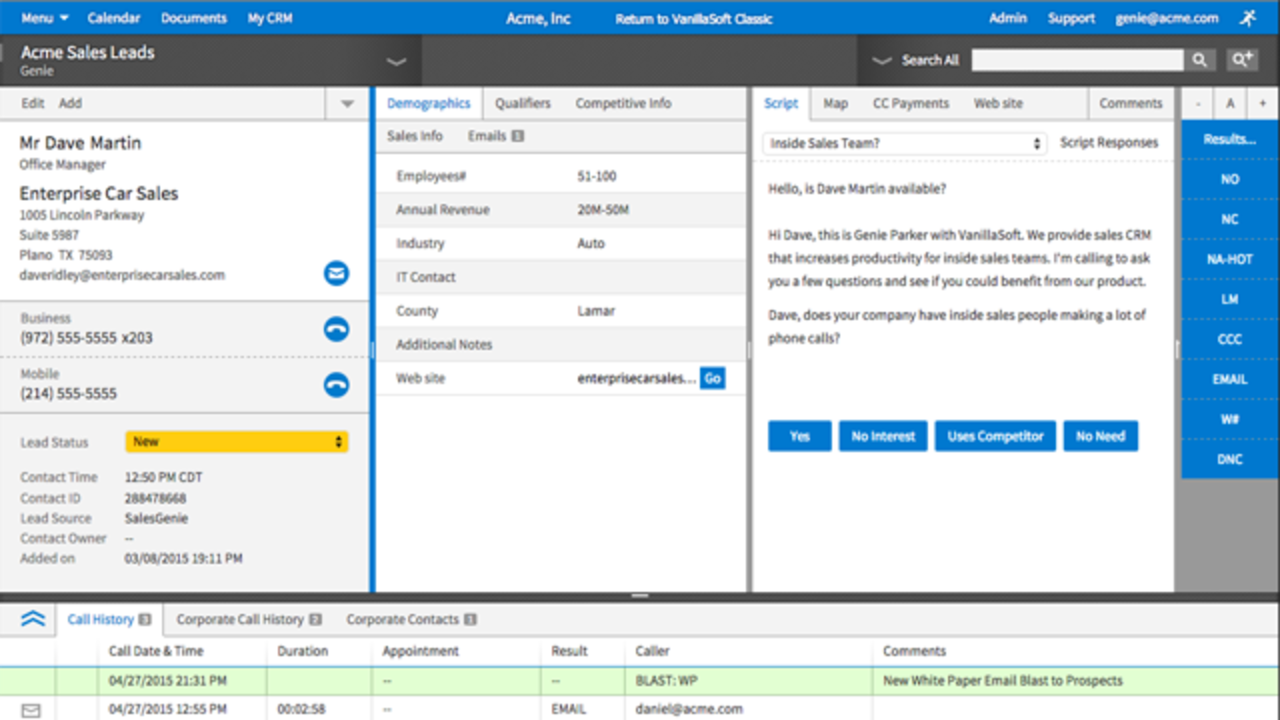Dial the Business phone number icon

coord(336,329)
